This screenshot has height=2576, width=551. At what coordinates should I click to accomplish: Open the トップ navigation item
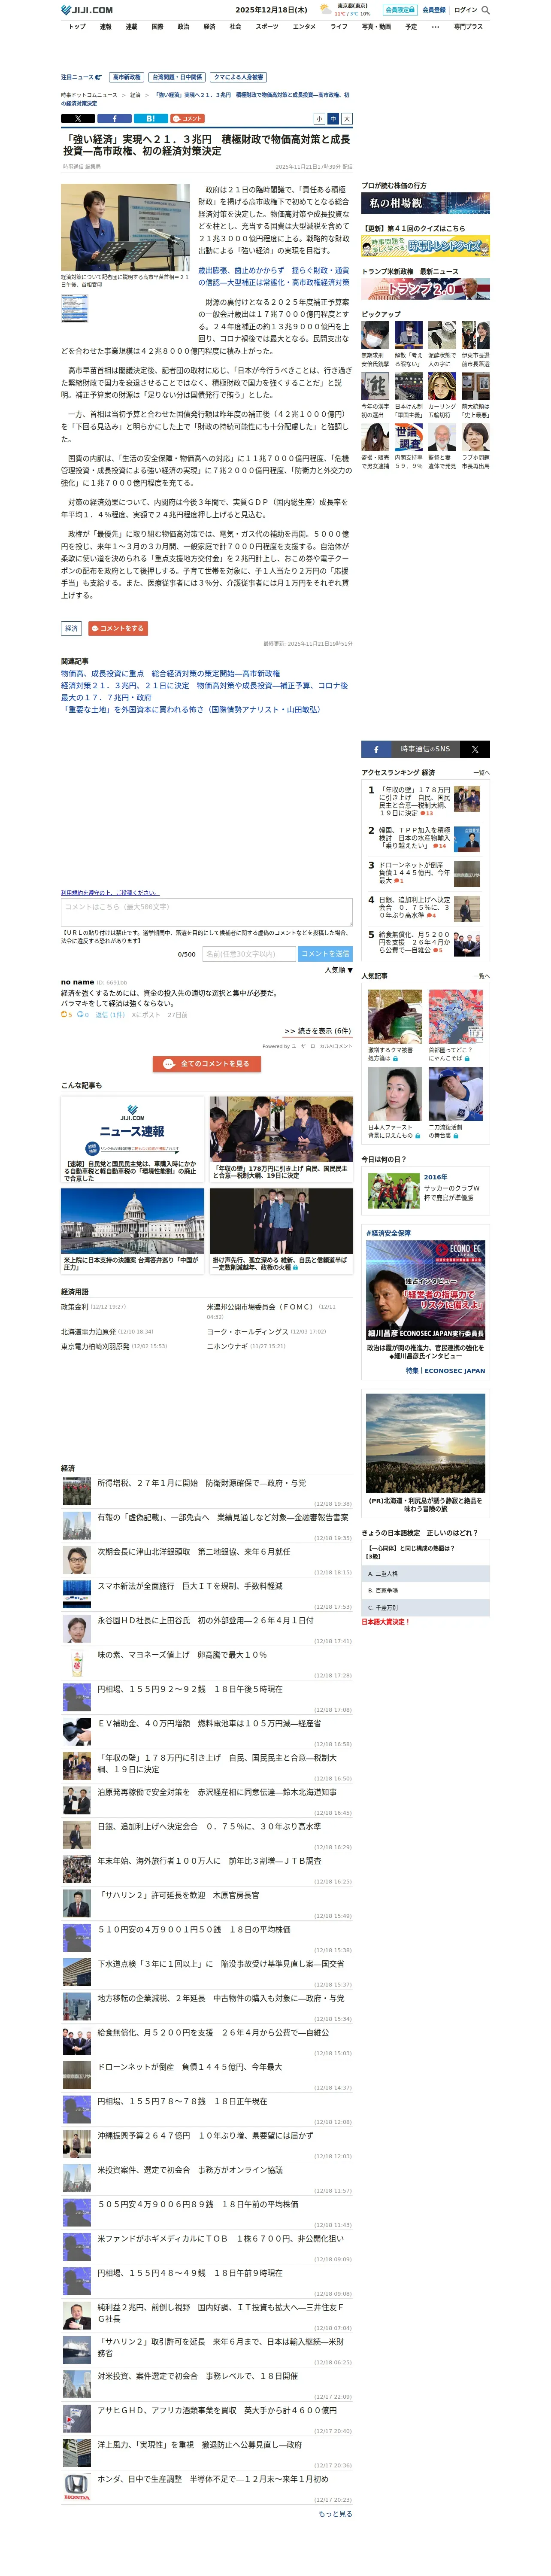77,27
